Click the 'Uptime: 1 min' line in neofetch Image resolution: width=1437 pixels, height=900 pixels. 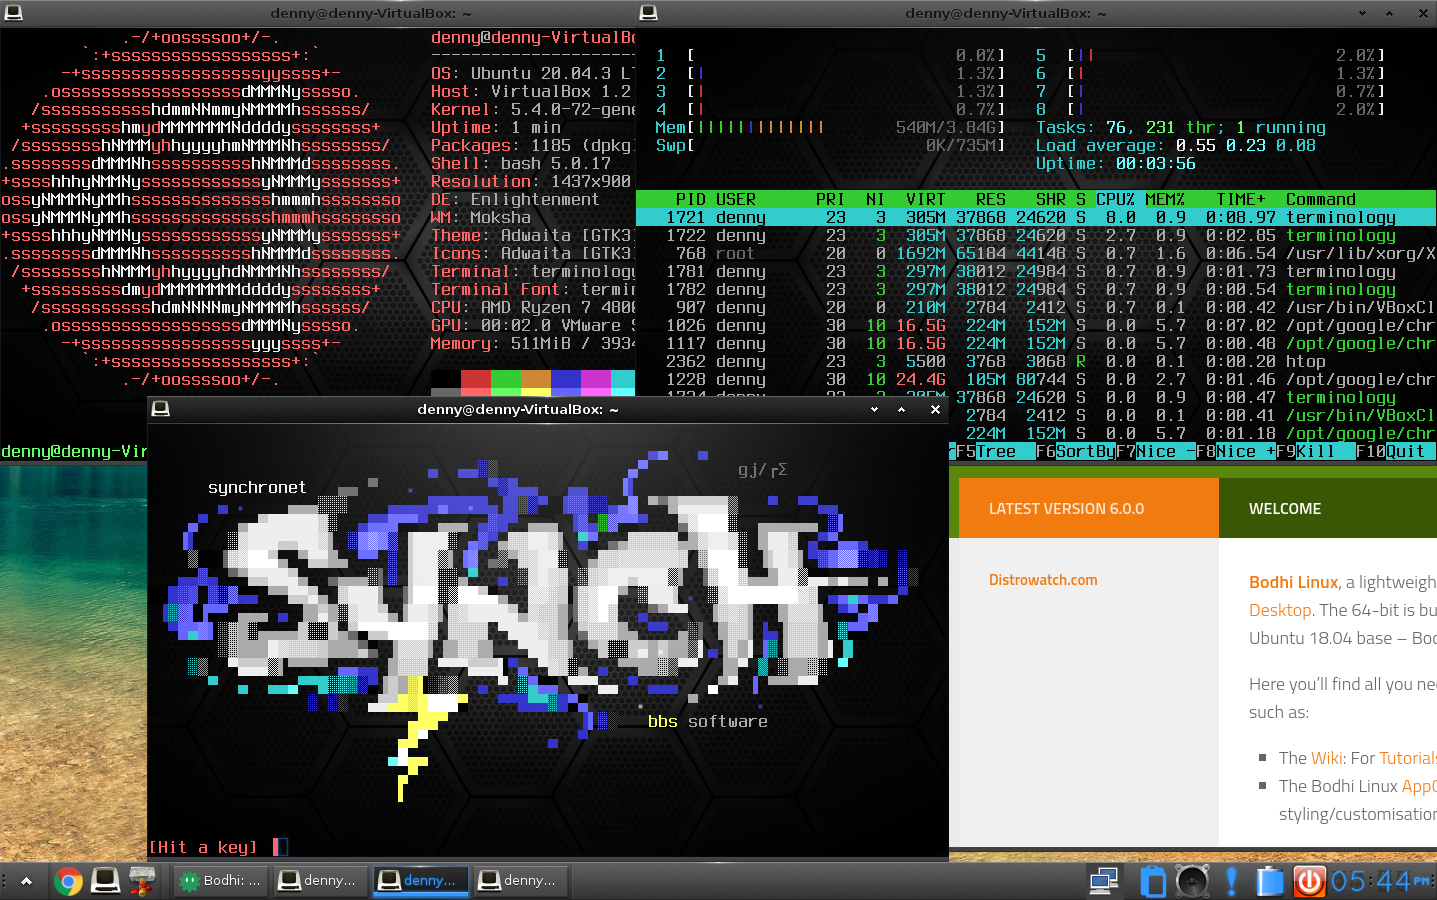tap(496, 128)
